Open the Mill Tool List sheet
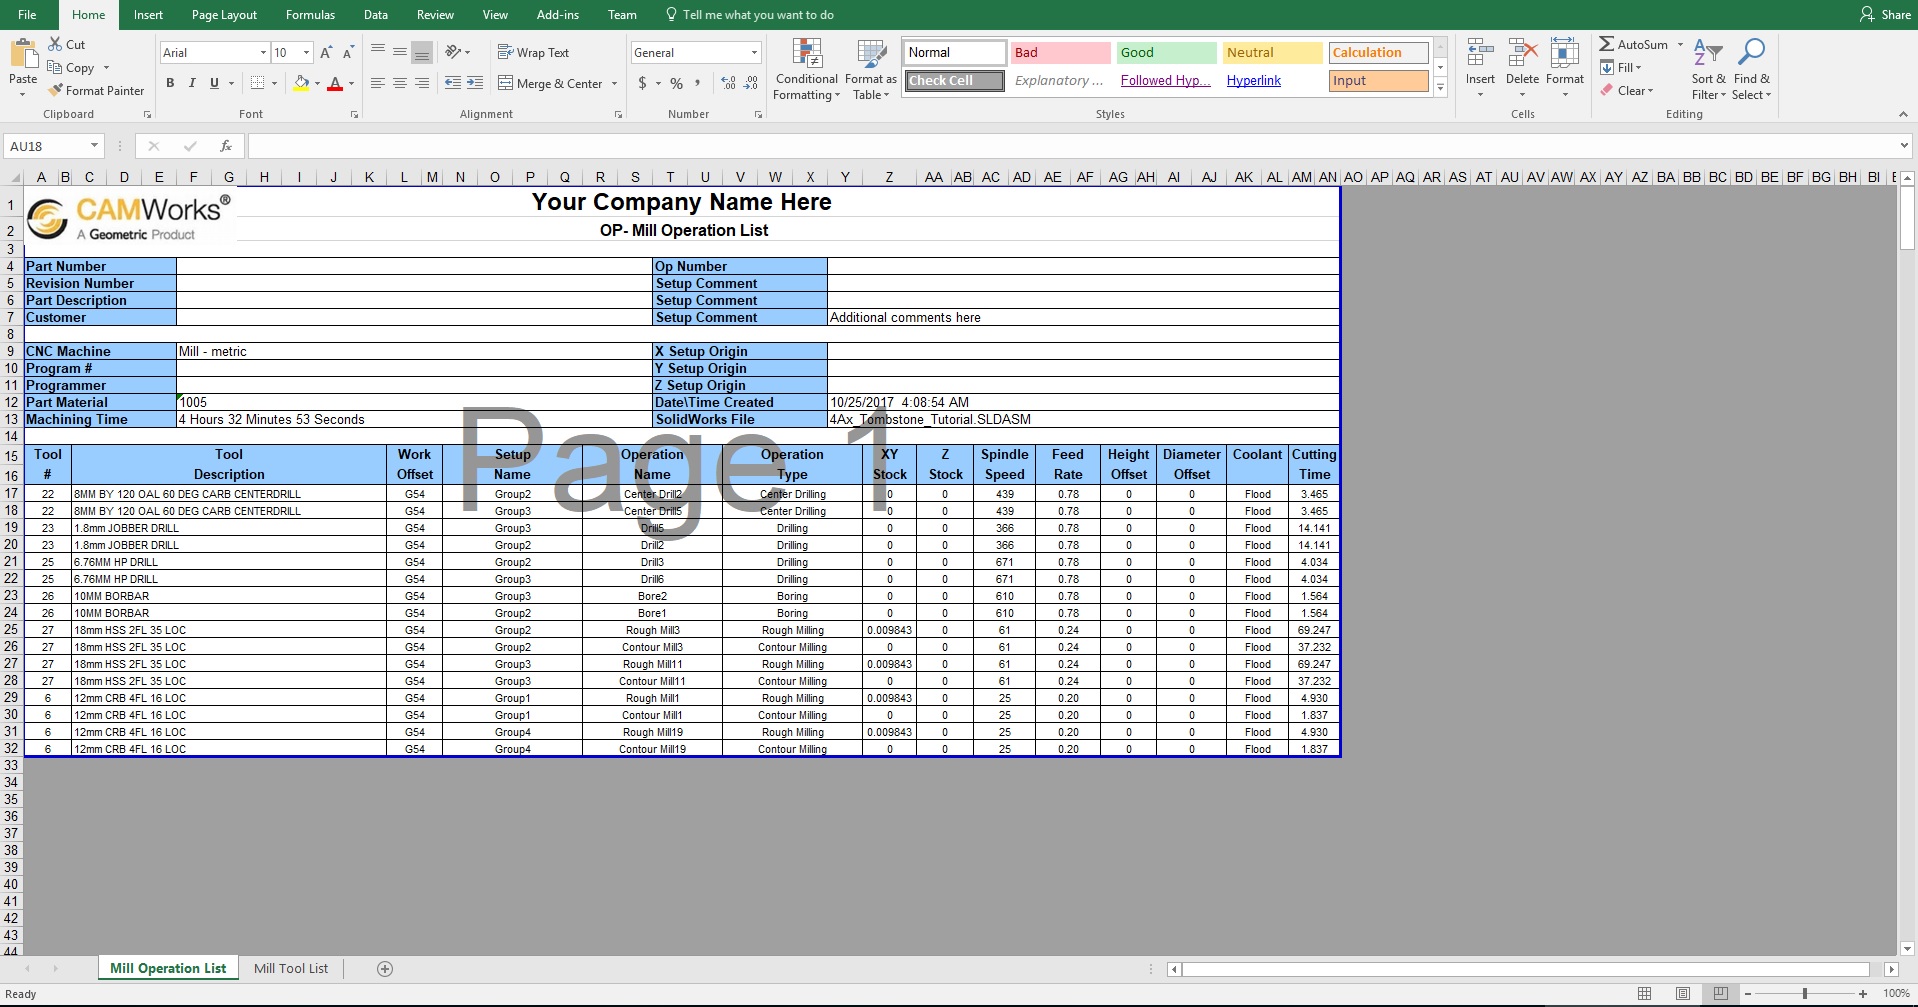This screenshot has width=1918, height=1007. 290,968
